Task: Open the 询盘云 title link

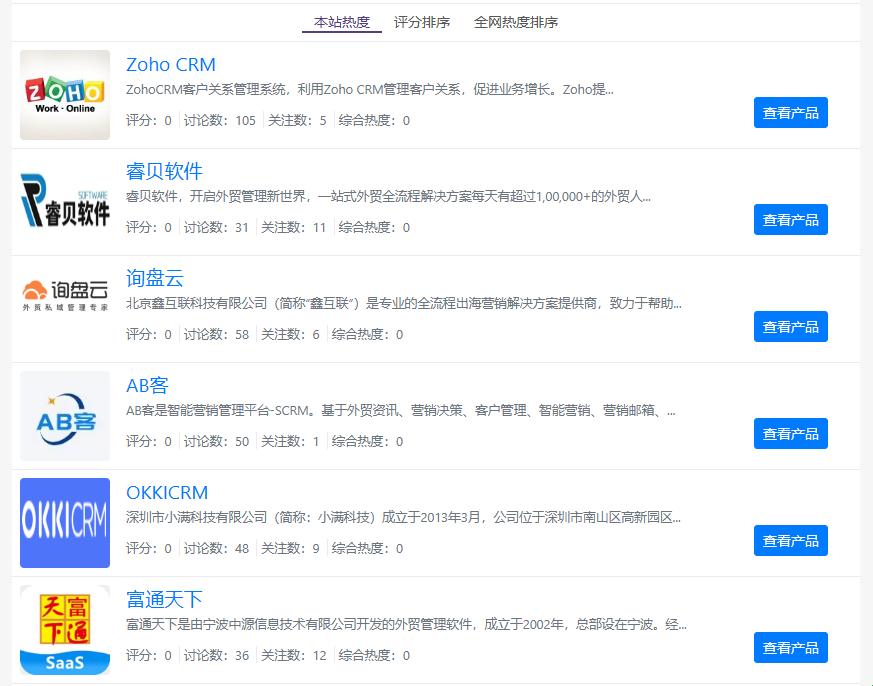Action: [x=155, y=278]
